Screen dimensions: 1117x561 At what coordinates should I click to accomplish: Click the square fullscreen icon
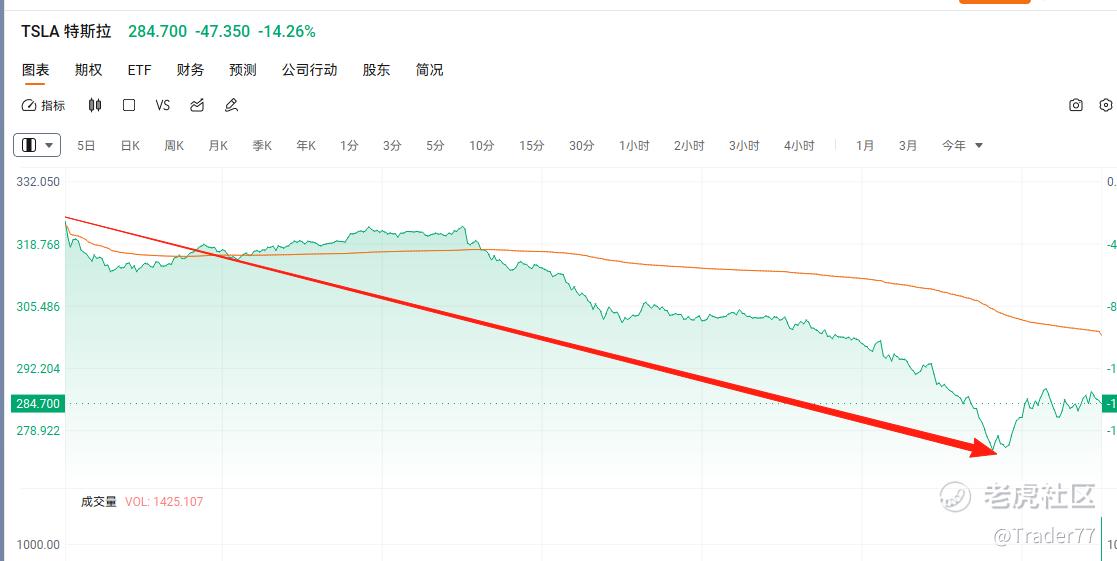click(129, 105)
